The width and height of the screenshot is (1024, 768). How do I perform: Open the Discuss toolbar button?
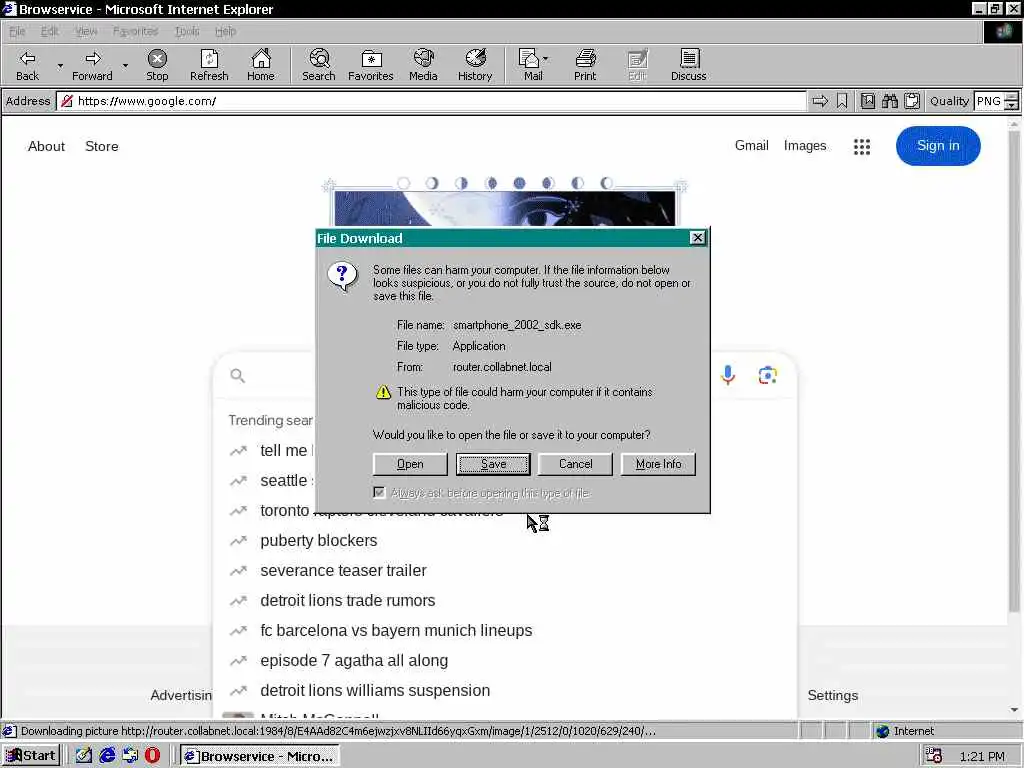click(688, 65)
